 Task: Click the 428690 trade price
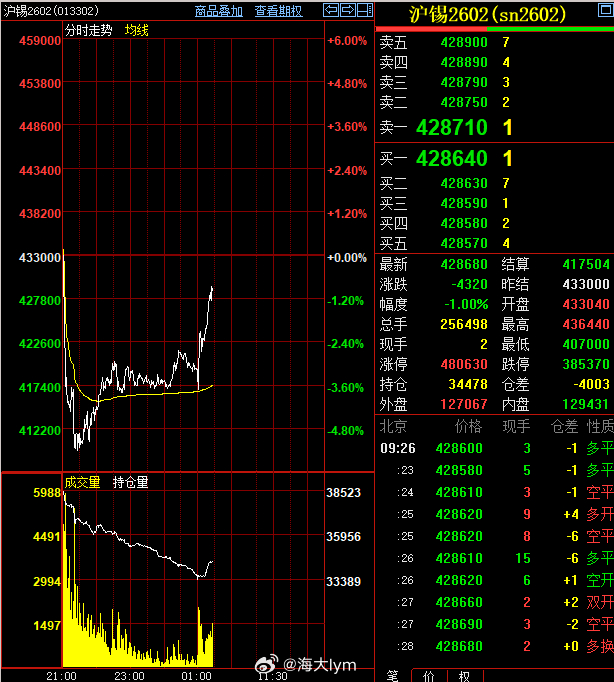(459, 624)
